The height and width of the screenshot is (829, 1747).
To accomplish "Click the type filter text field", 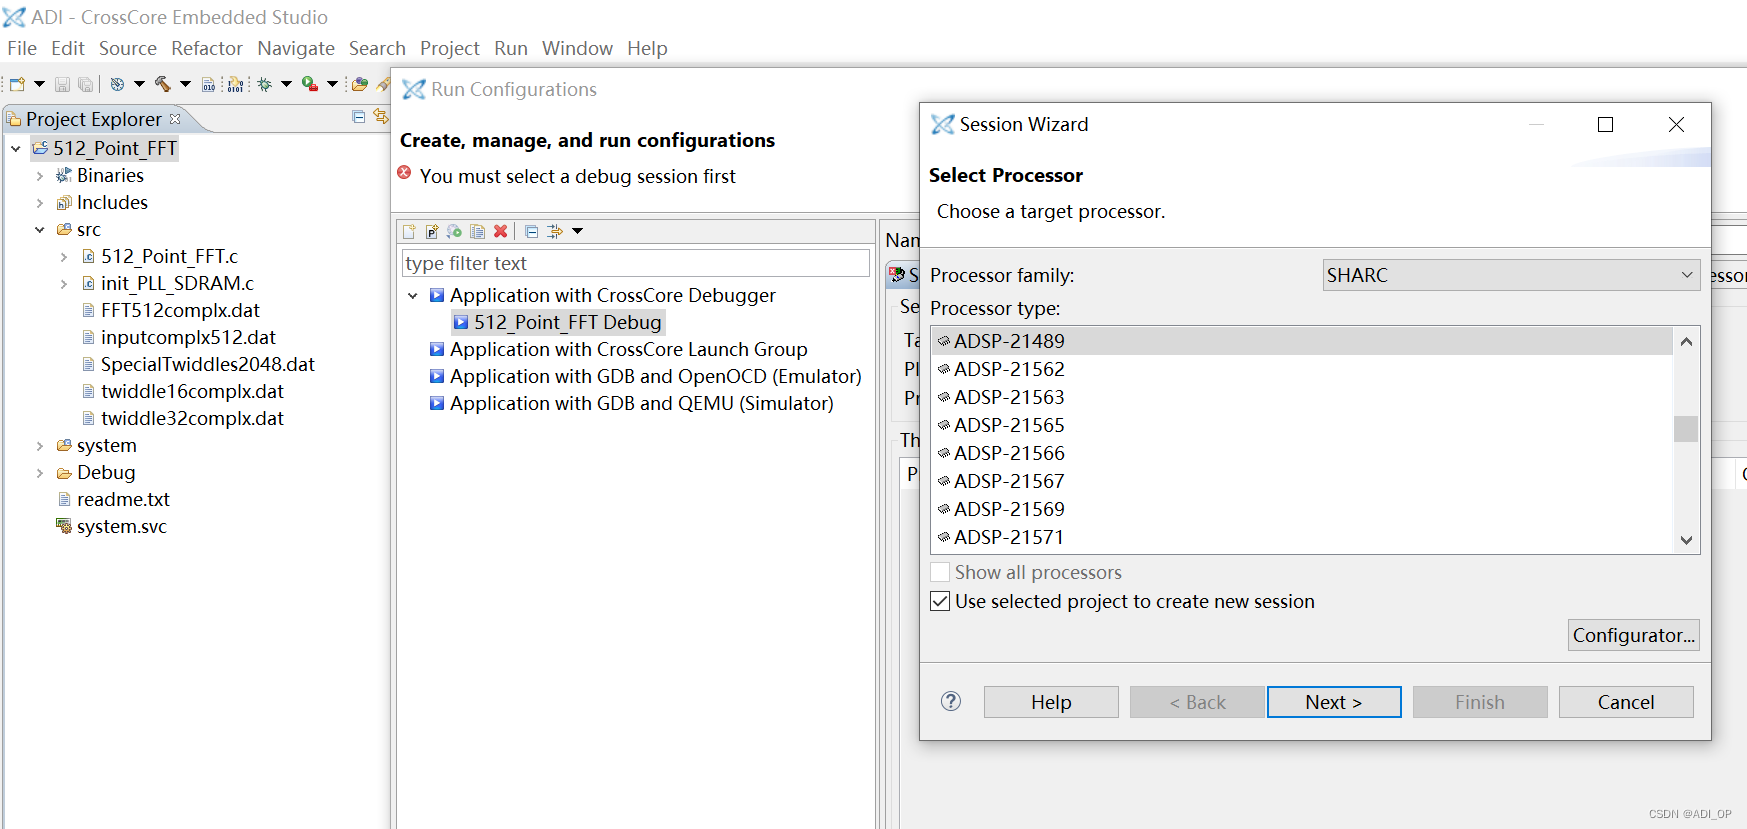I will [x=636, y=263].
